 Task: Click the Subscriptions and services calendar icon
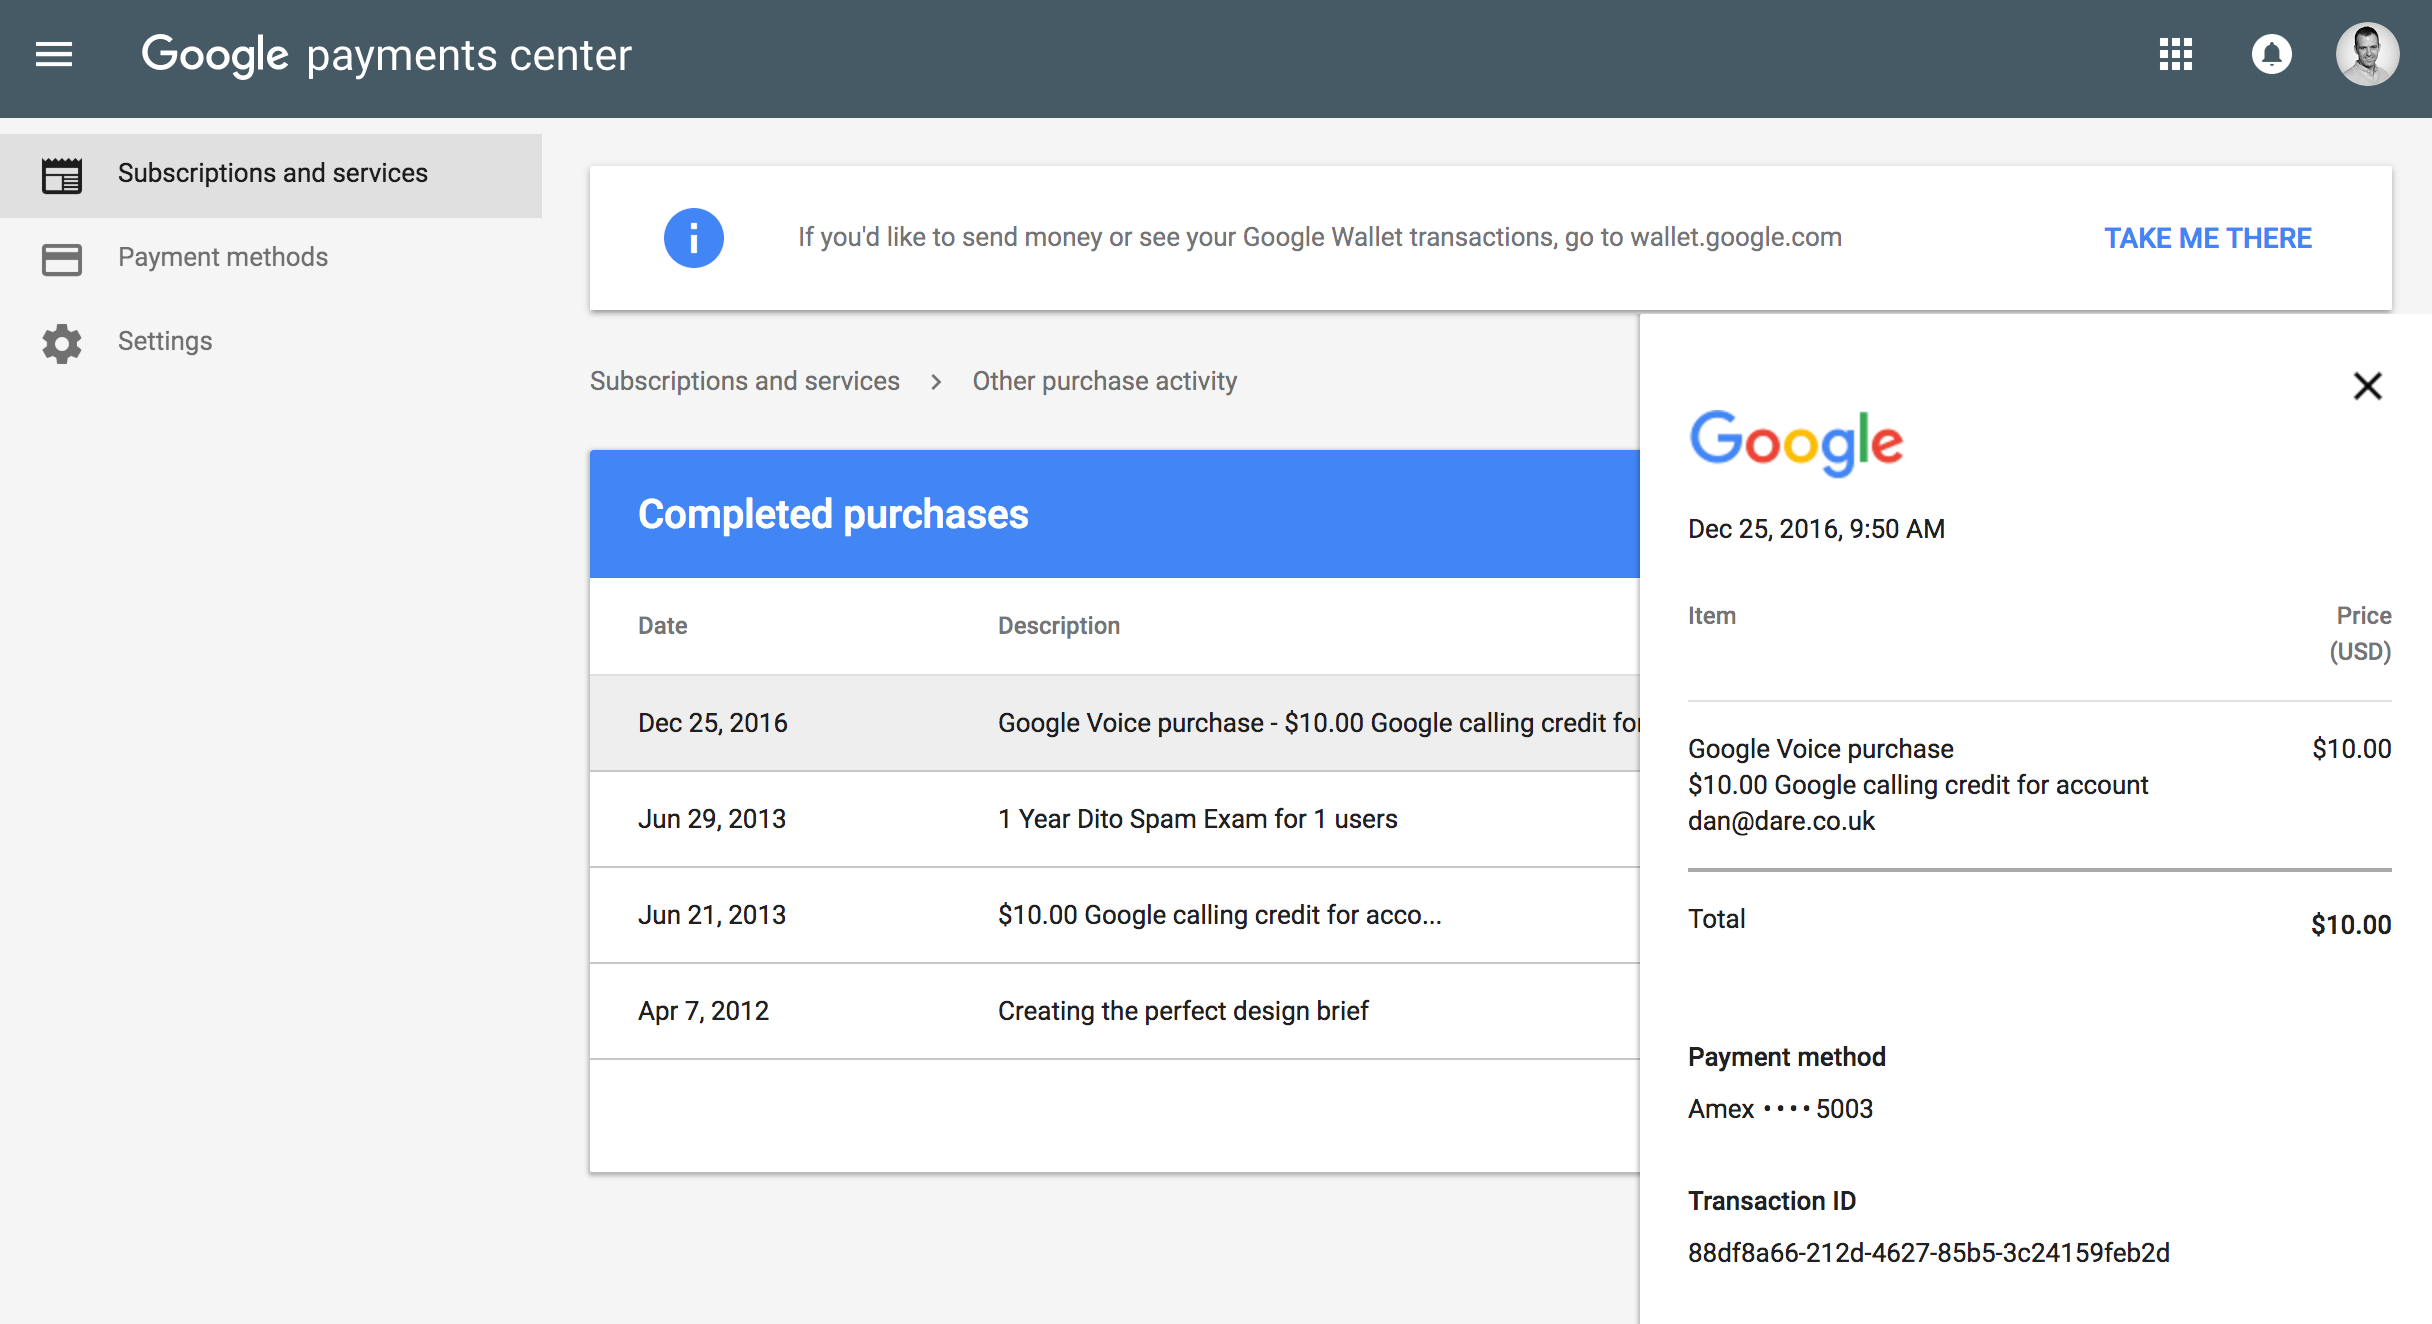tap(62, 175)
